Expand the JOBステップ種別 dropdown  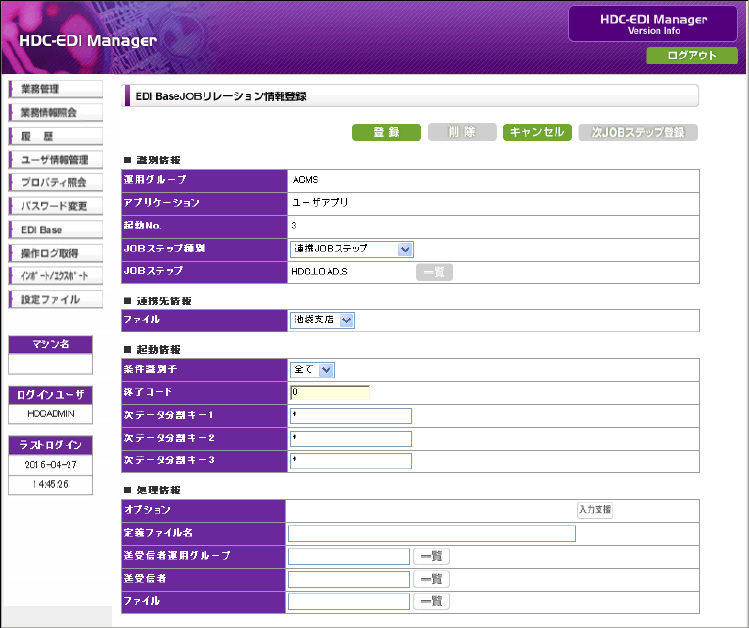(x=351, y=249)
